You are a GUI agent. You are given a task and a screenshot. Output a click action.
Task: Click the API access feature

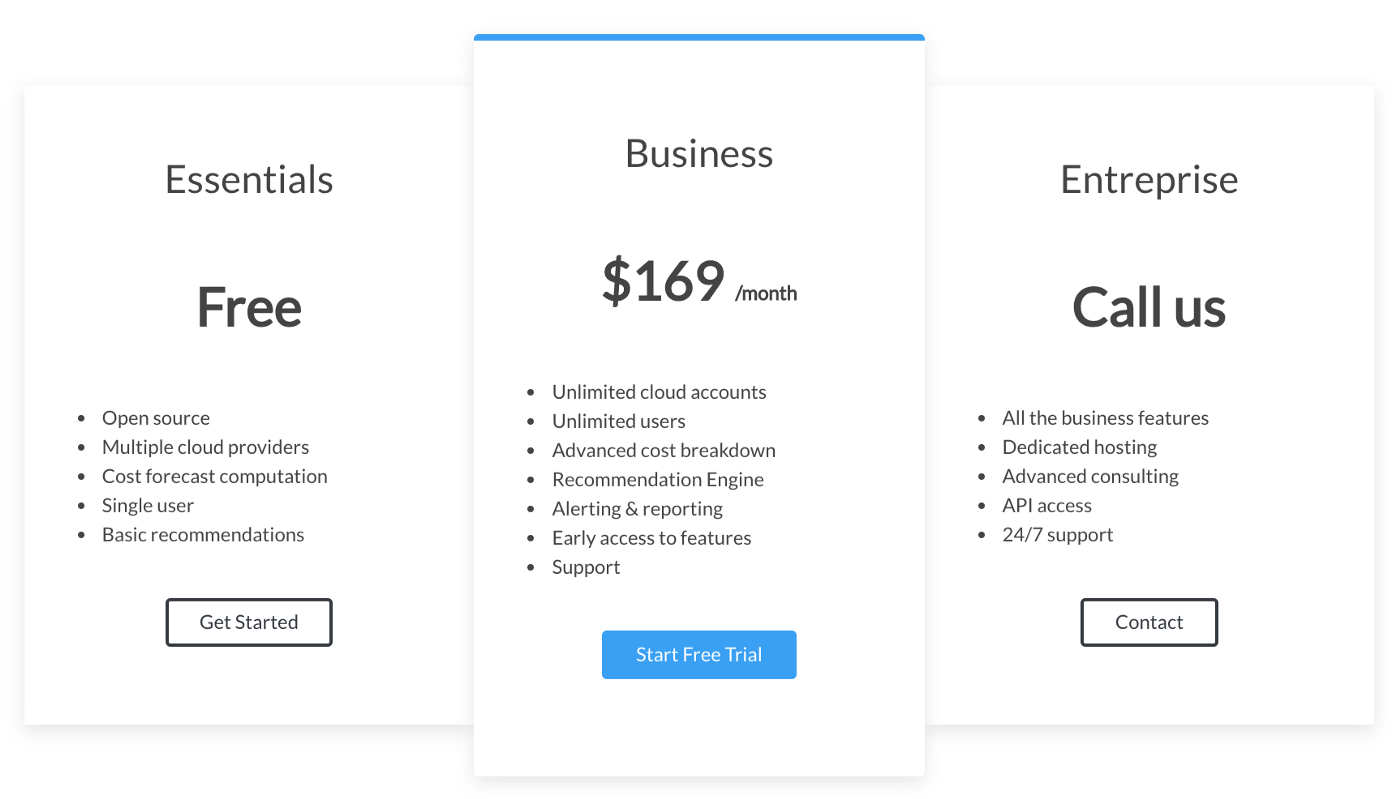[x=1047, y=505]
